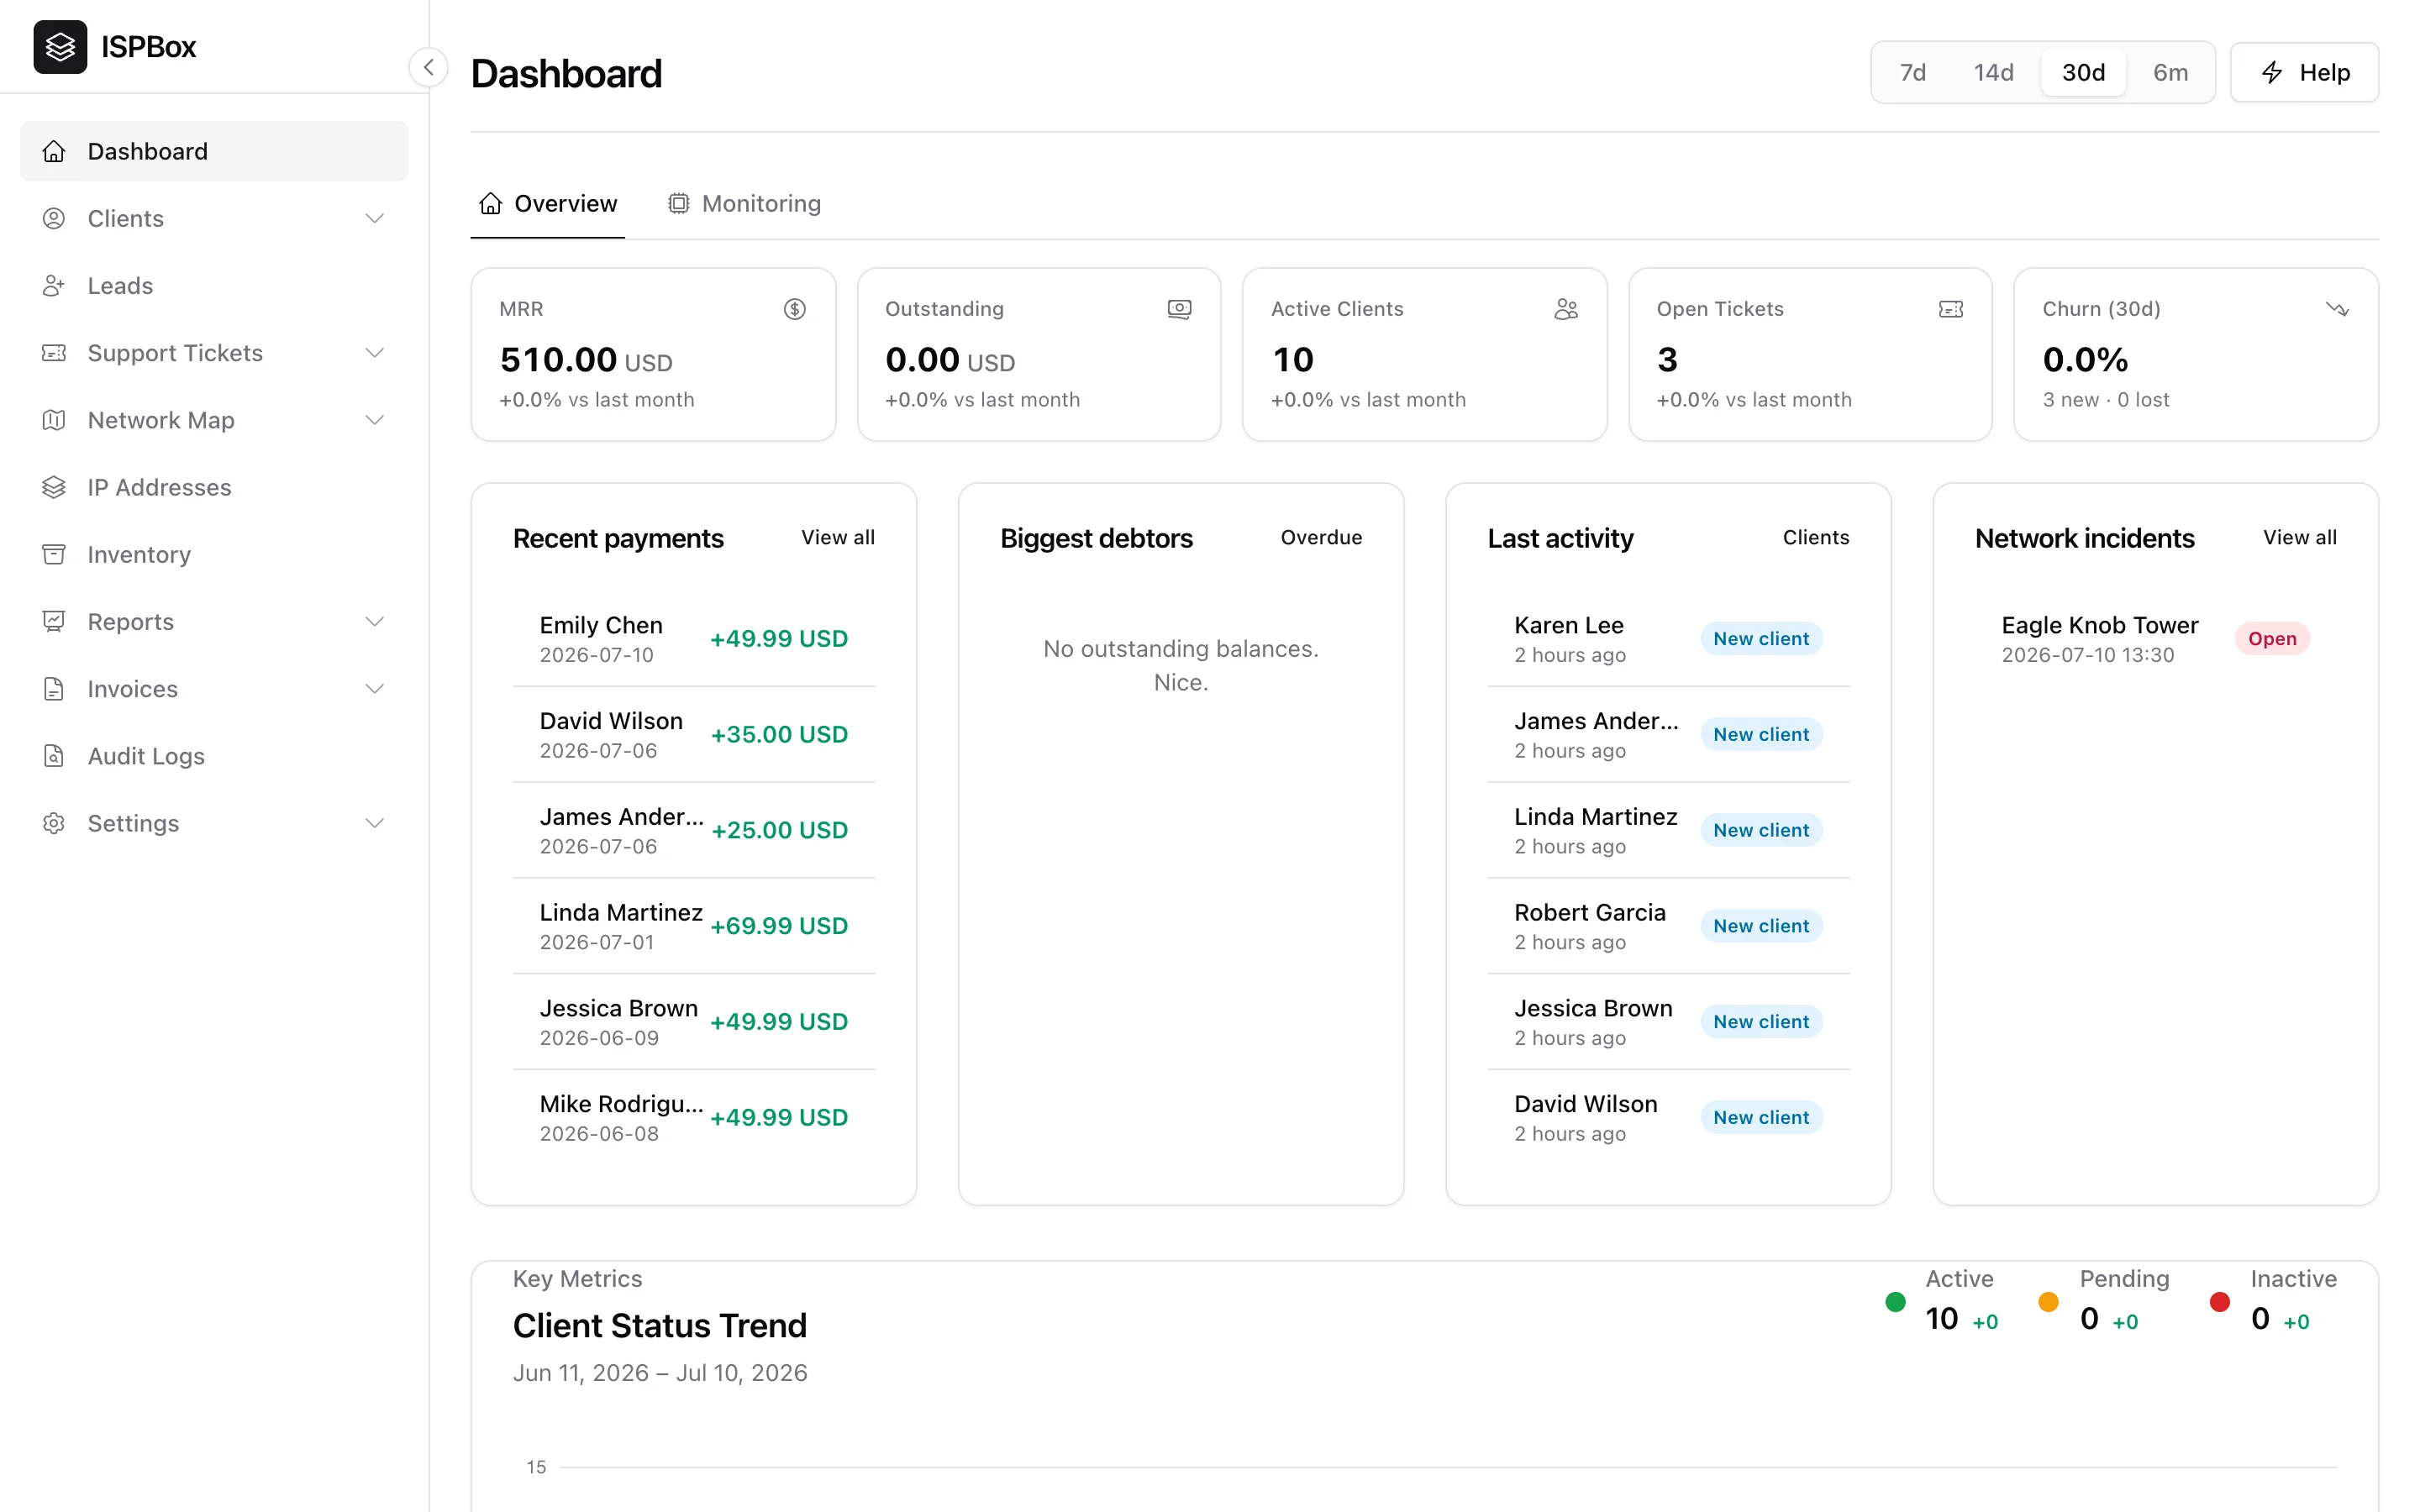Select the 7d time range
Image resolution: width=2420 pixels, height=1512 pixels.
(1912, 72)
